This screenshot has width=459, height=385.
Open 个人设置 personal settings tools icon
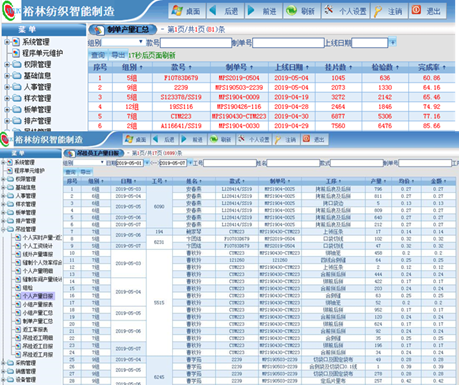[x=329, y=10]
